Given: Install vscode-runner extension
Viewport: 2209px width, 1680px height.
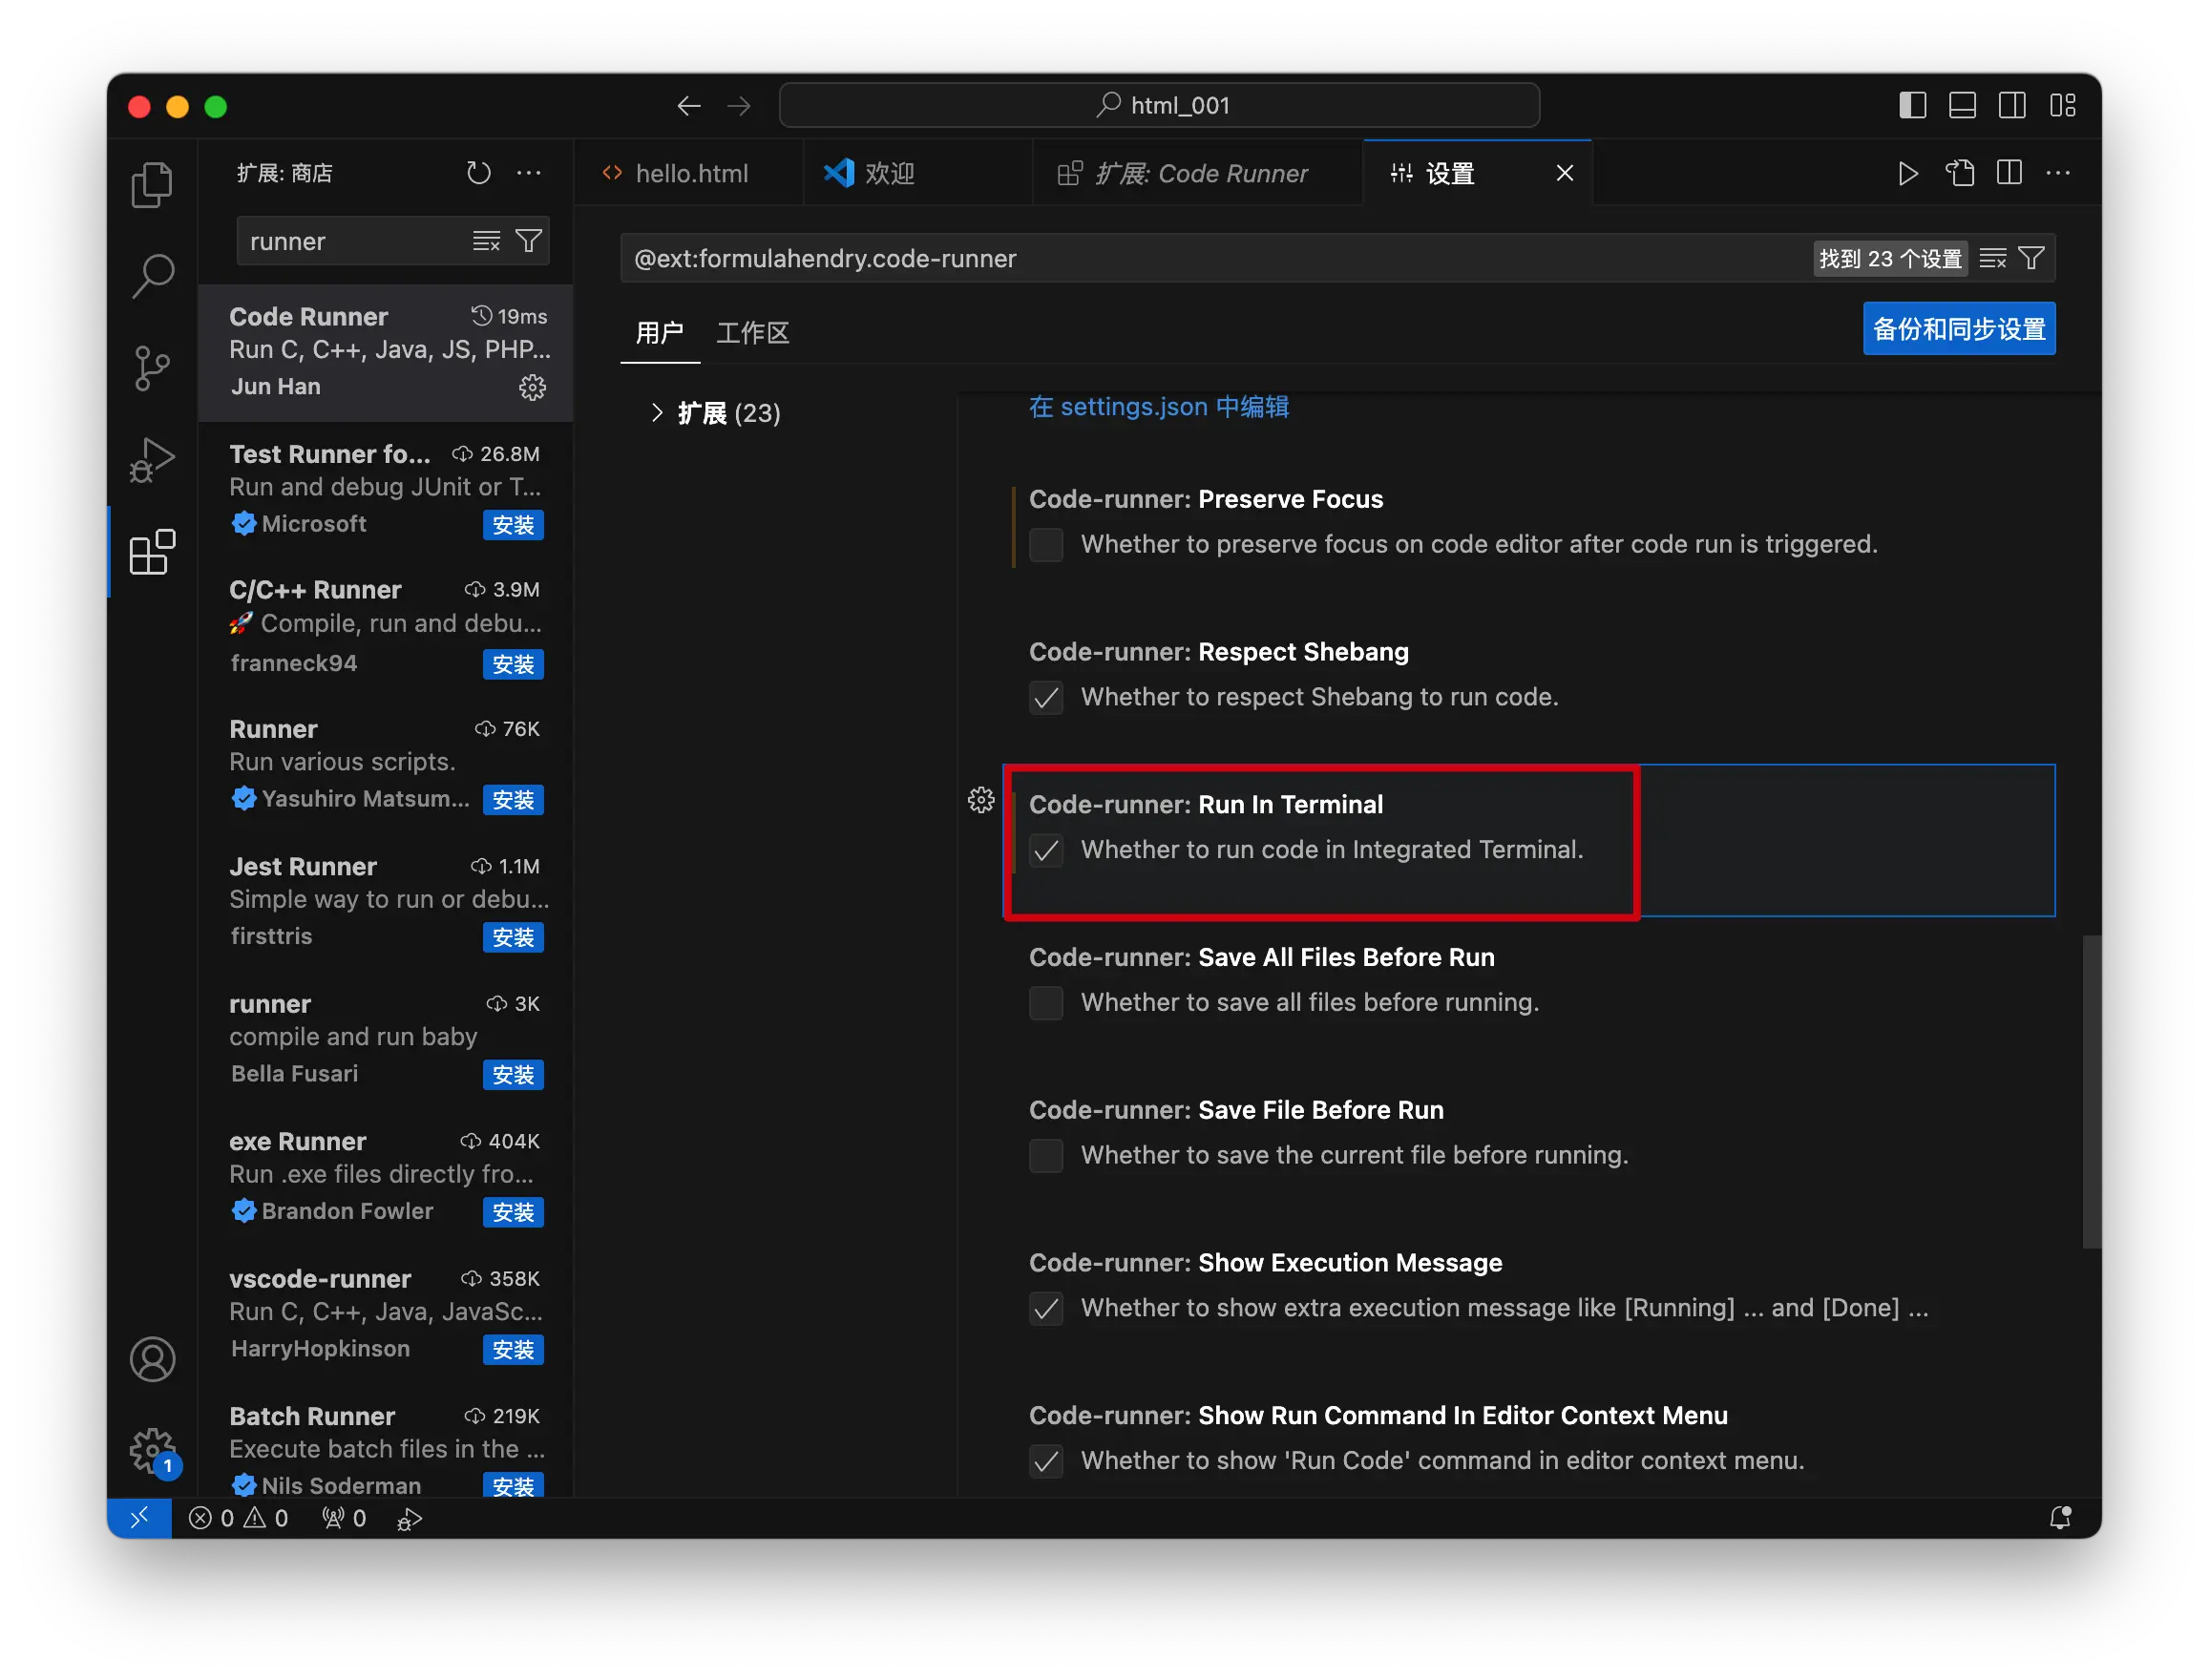Looking at the screenshot, I should 513,1350.
